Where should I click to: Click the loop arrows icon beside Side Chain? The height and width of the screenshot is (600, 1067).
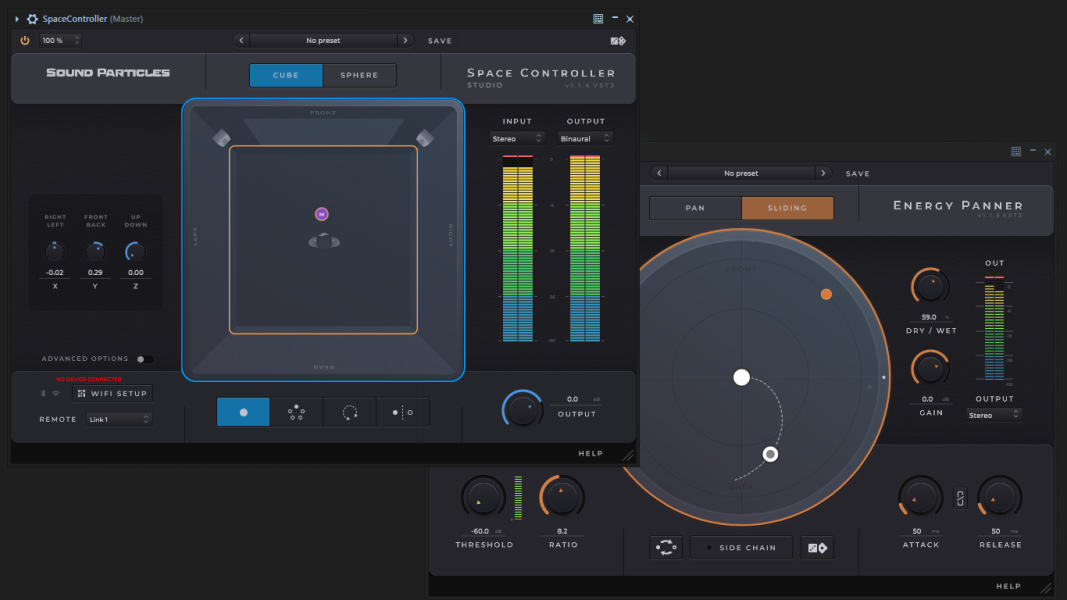point(666,548)
